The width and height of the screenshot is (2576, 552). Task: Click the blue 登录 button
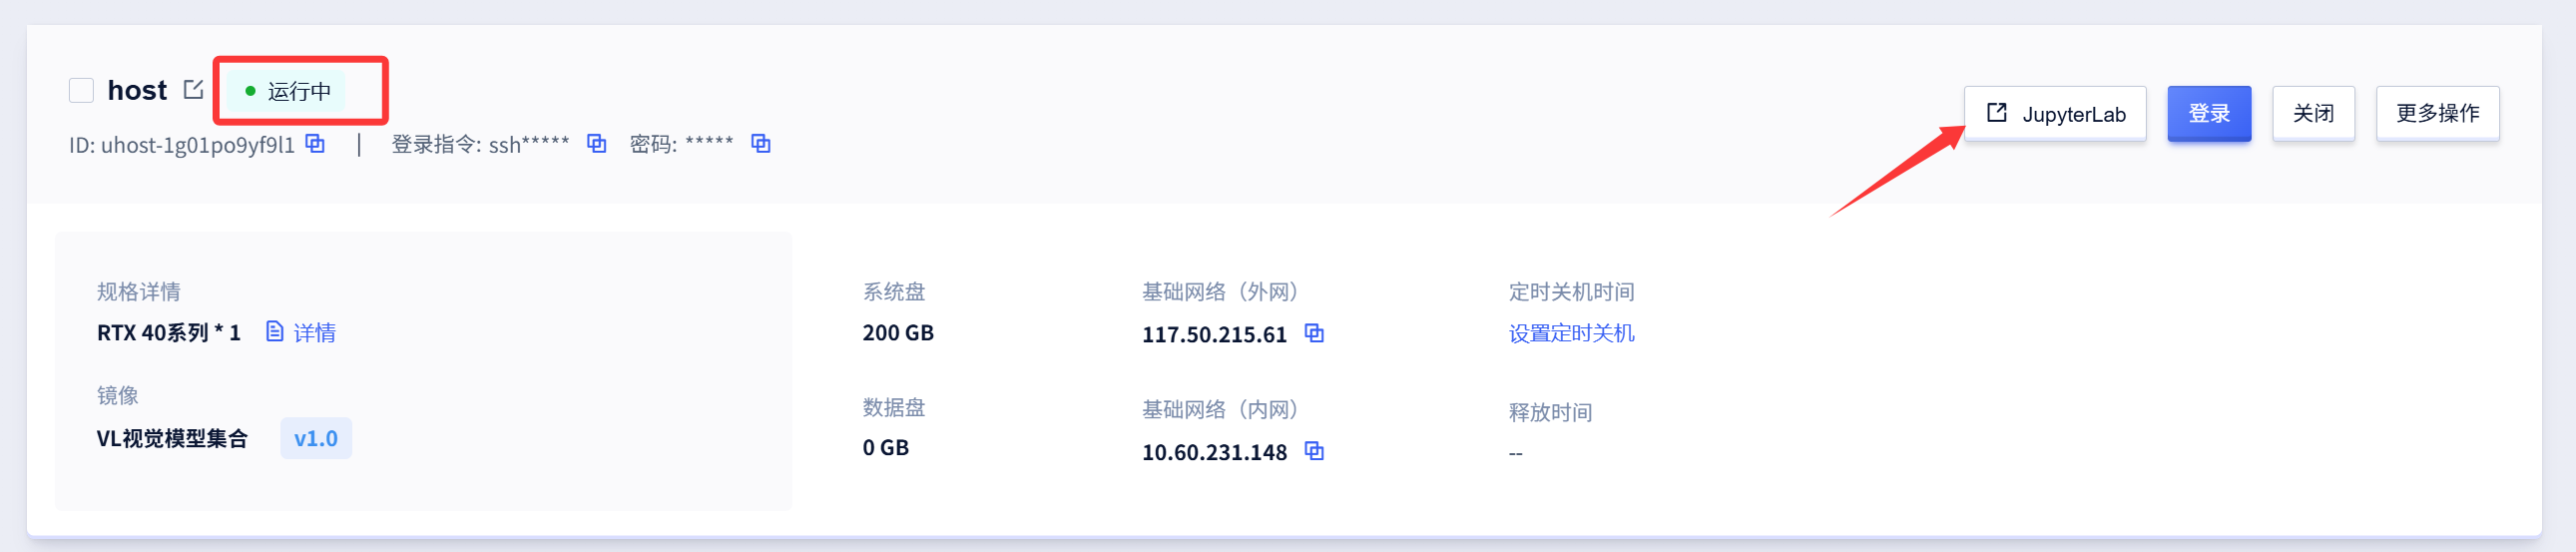[x=2208, y=114]
